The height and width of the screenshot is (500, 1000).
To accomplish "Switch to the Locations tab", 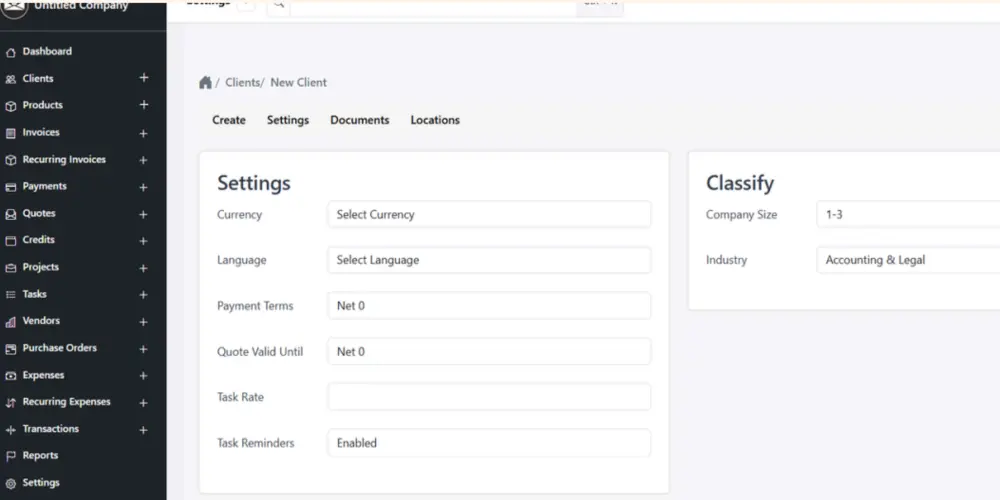I will [435, 120].
